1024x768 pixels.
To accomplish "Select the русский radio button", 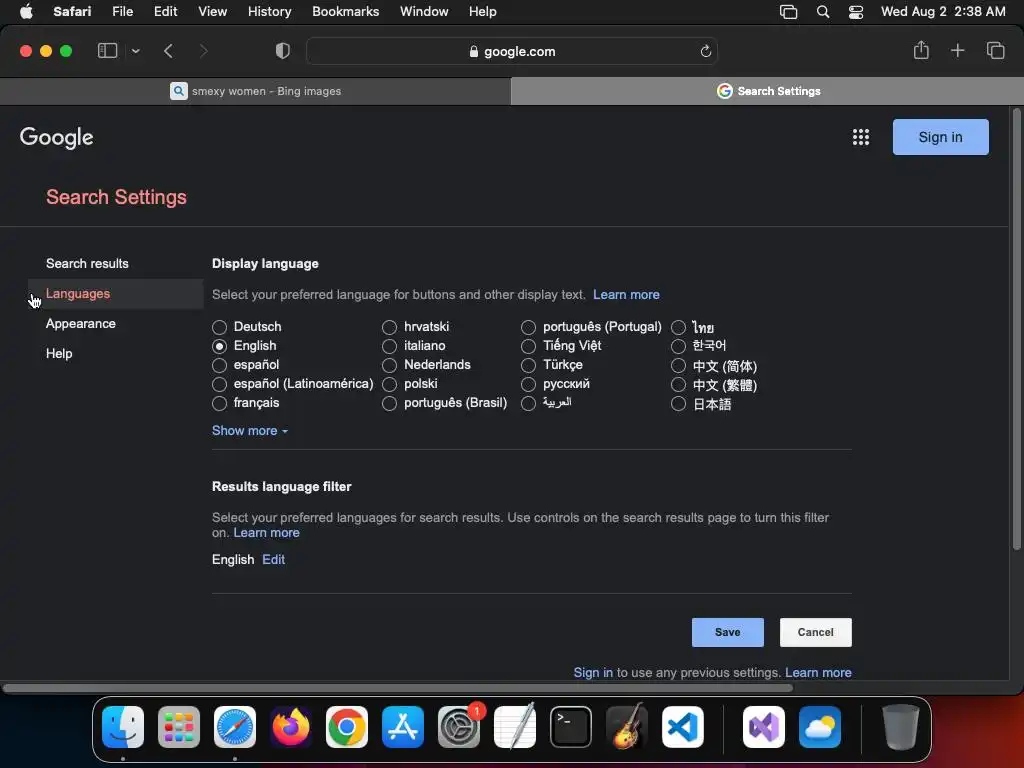I will [528, 385].
